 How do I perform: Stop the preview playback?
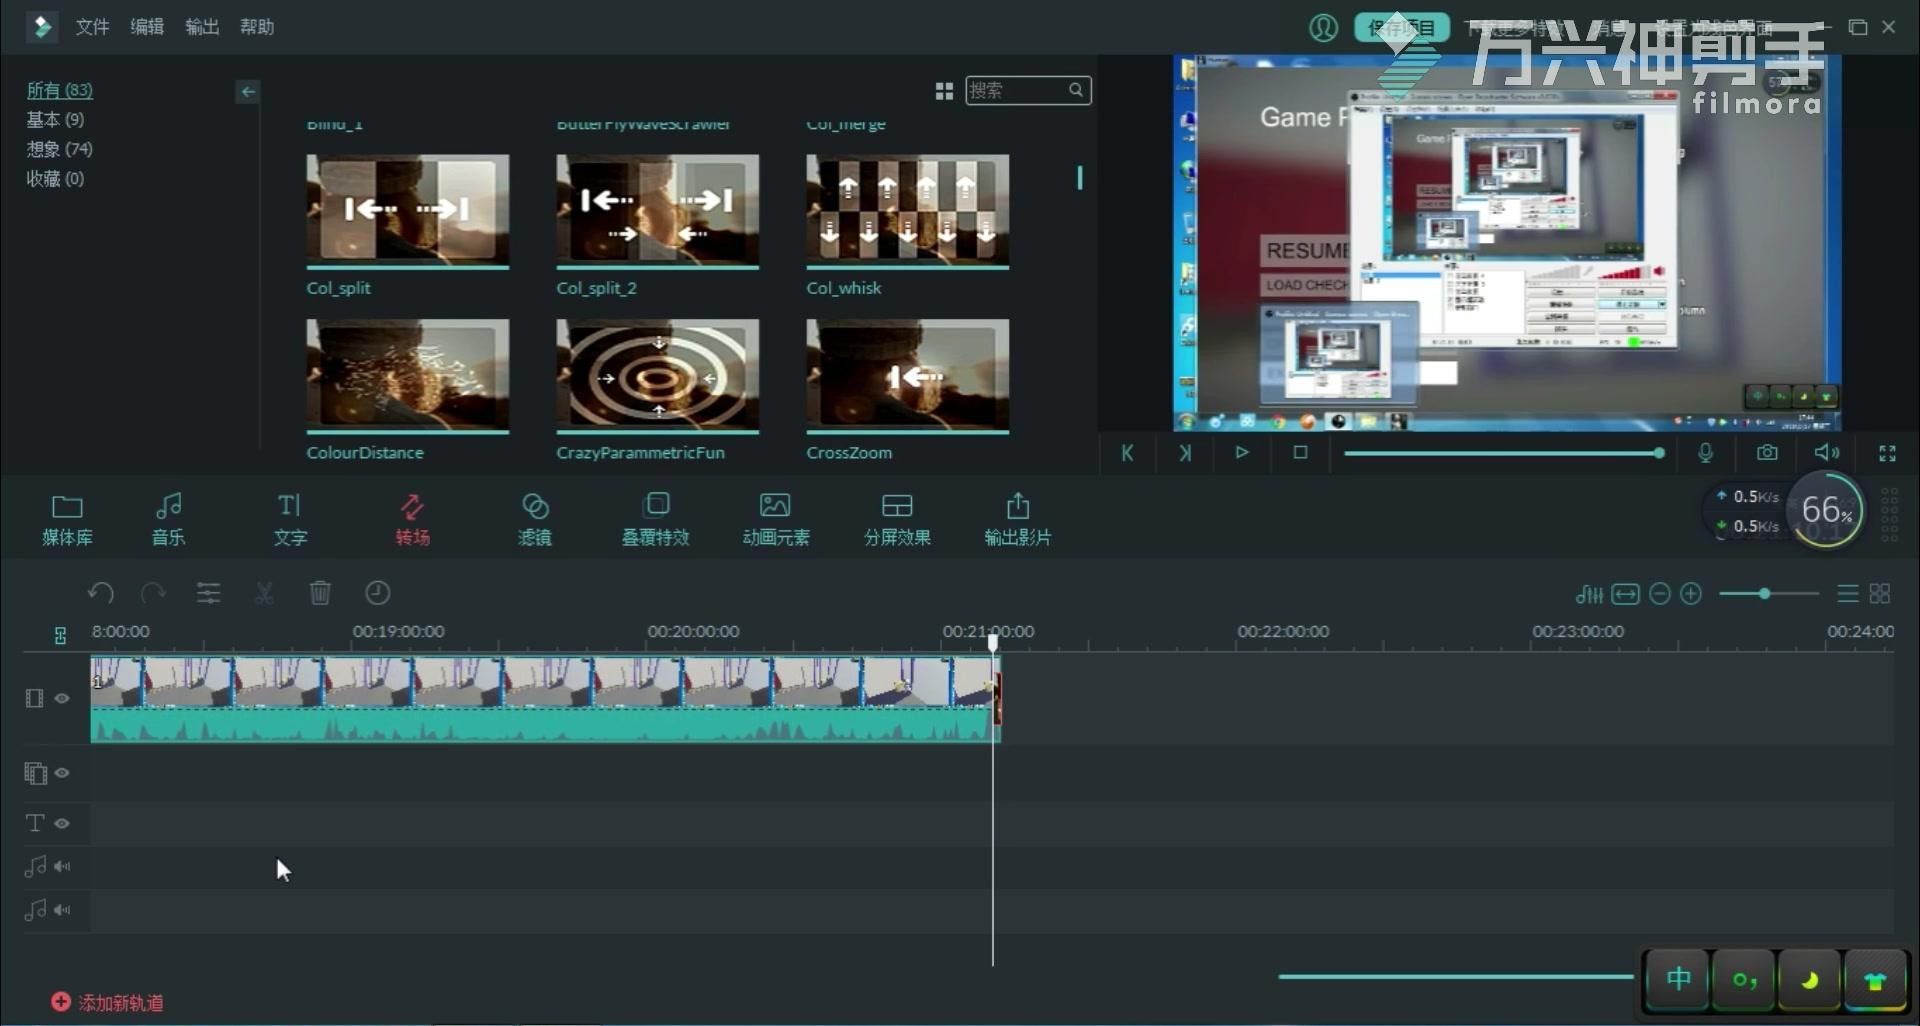[1300, 453]
